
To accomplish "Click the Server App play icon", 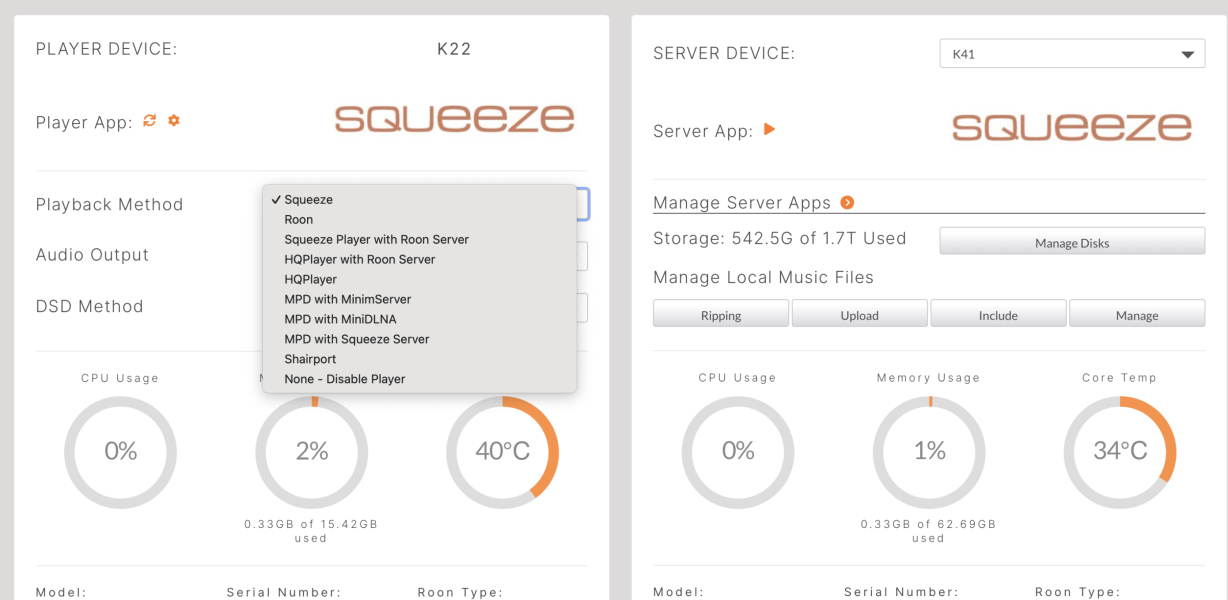I will [x=769, y=129].
